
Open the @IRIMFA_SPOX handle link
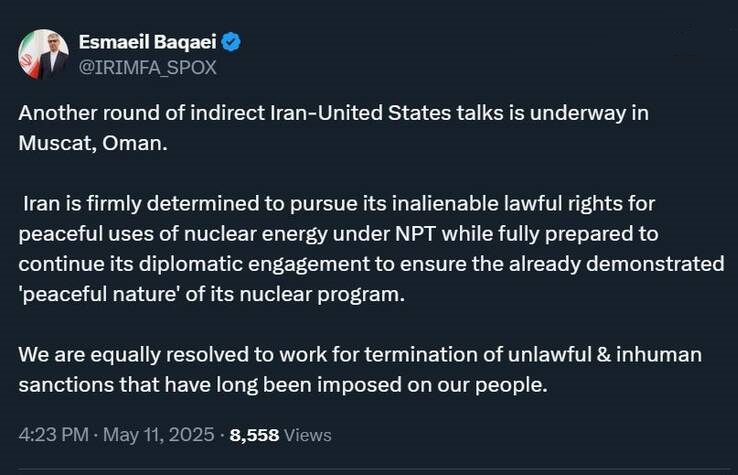click(x=147, y=68)
